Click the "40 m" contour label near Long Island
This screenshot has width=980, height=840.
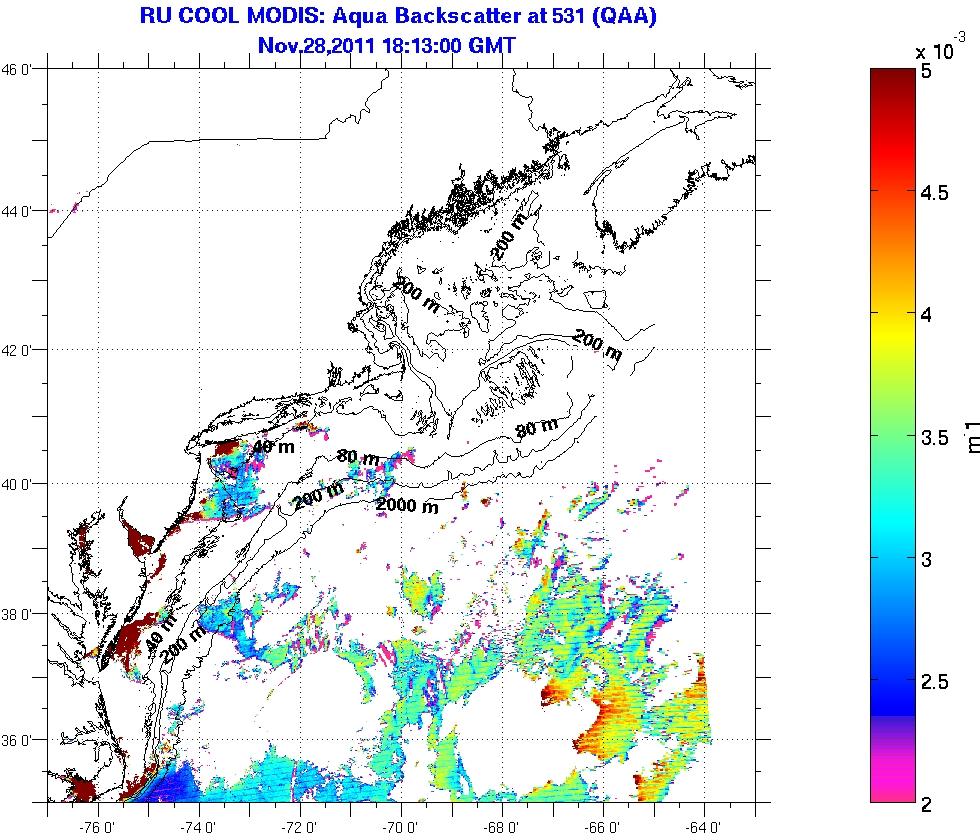click(x=273, y=447)
